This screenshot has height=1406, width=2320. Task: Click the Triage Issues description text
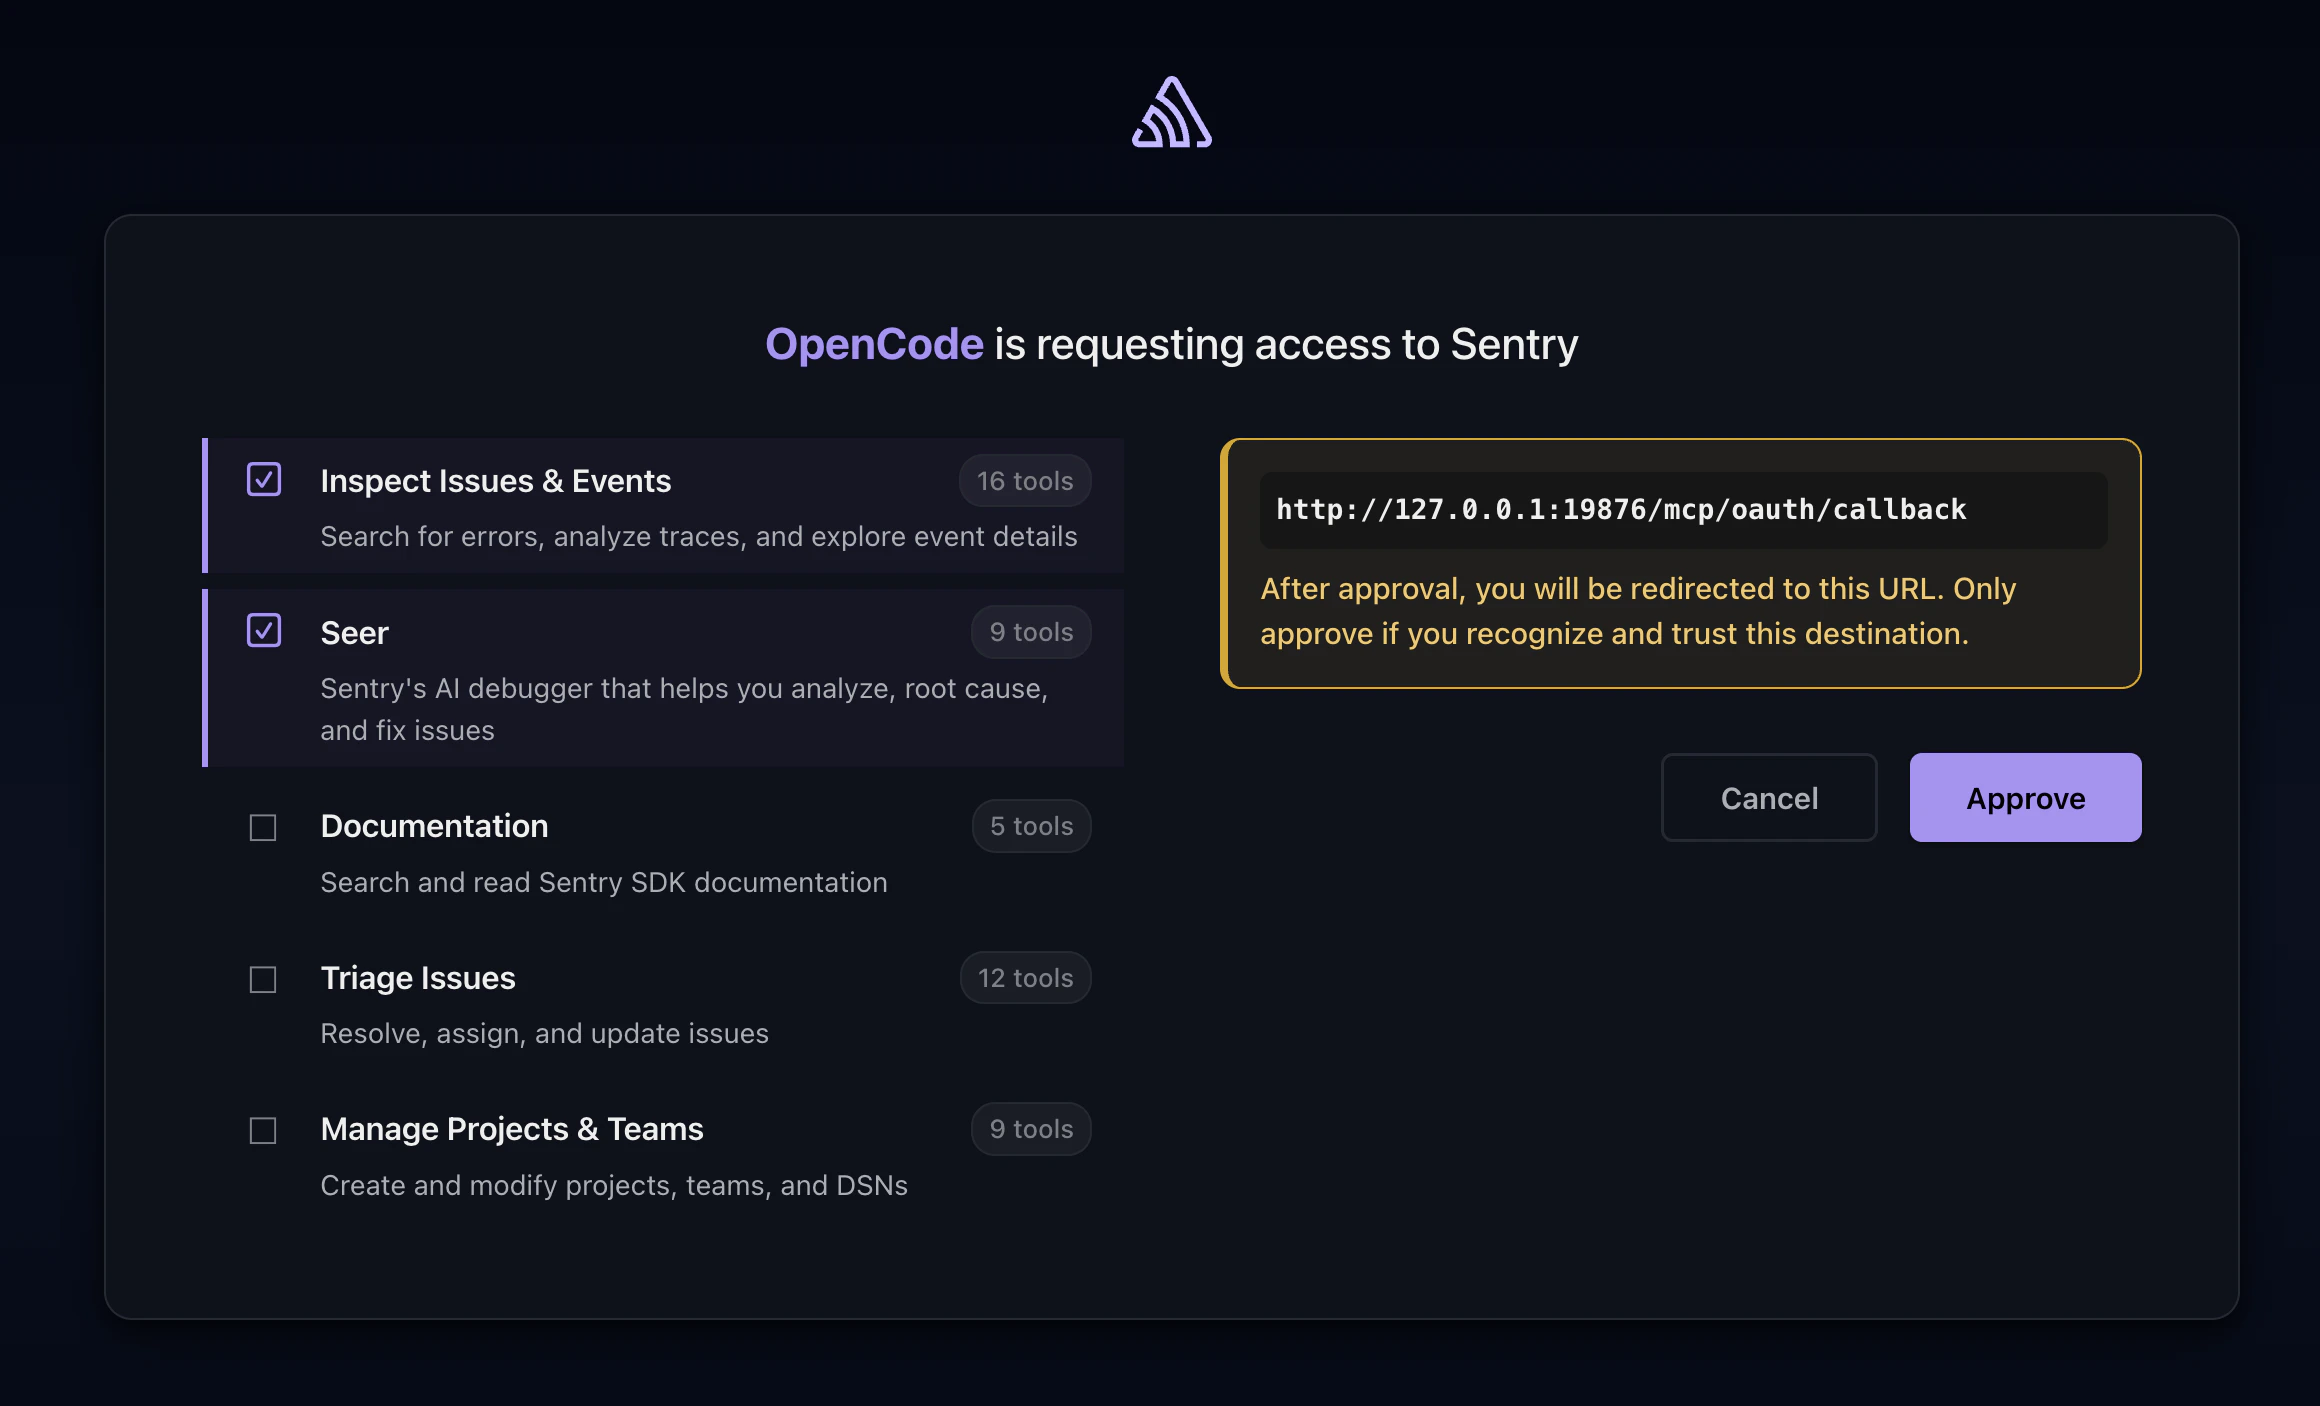[x=545, y=1034]
